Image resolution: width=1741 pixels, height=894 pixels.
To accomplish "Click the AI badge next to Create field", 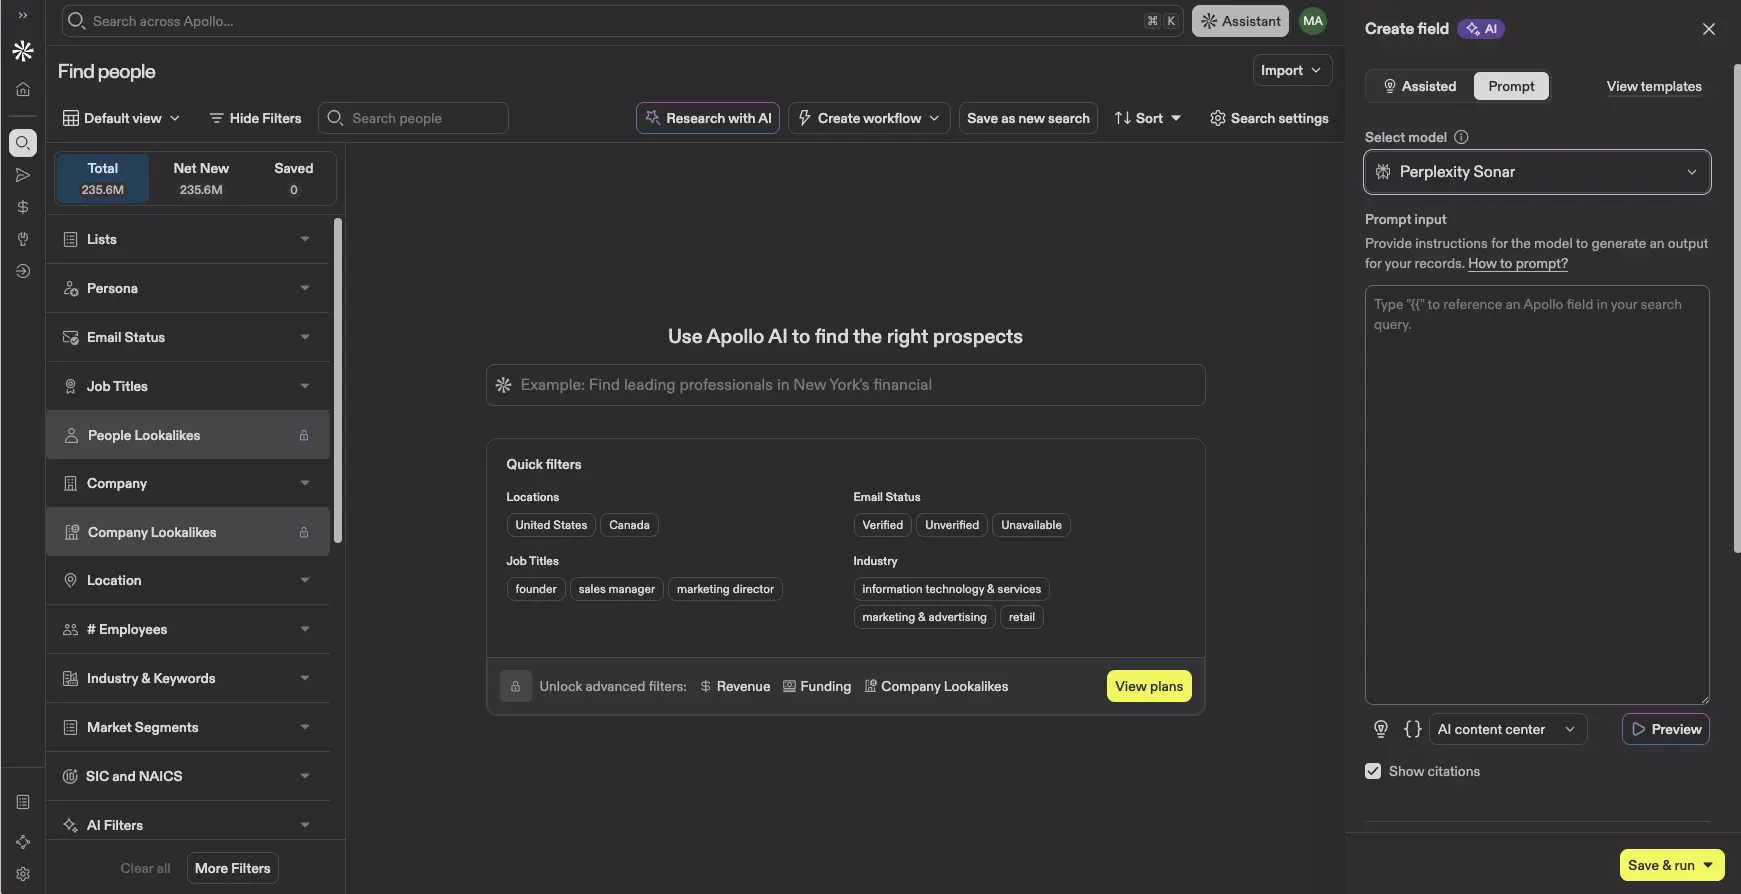I will coord(1481,29).
